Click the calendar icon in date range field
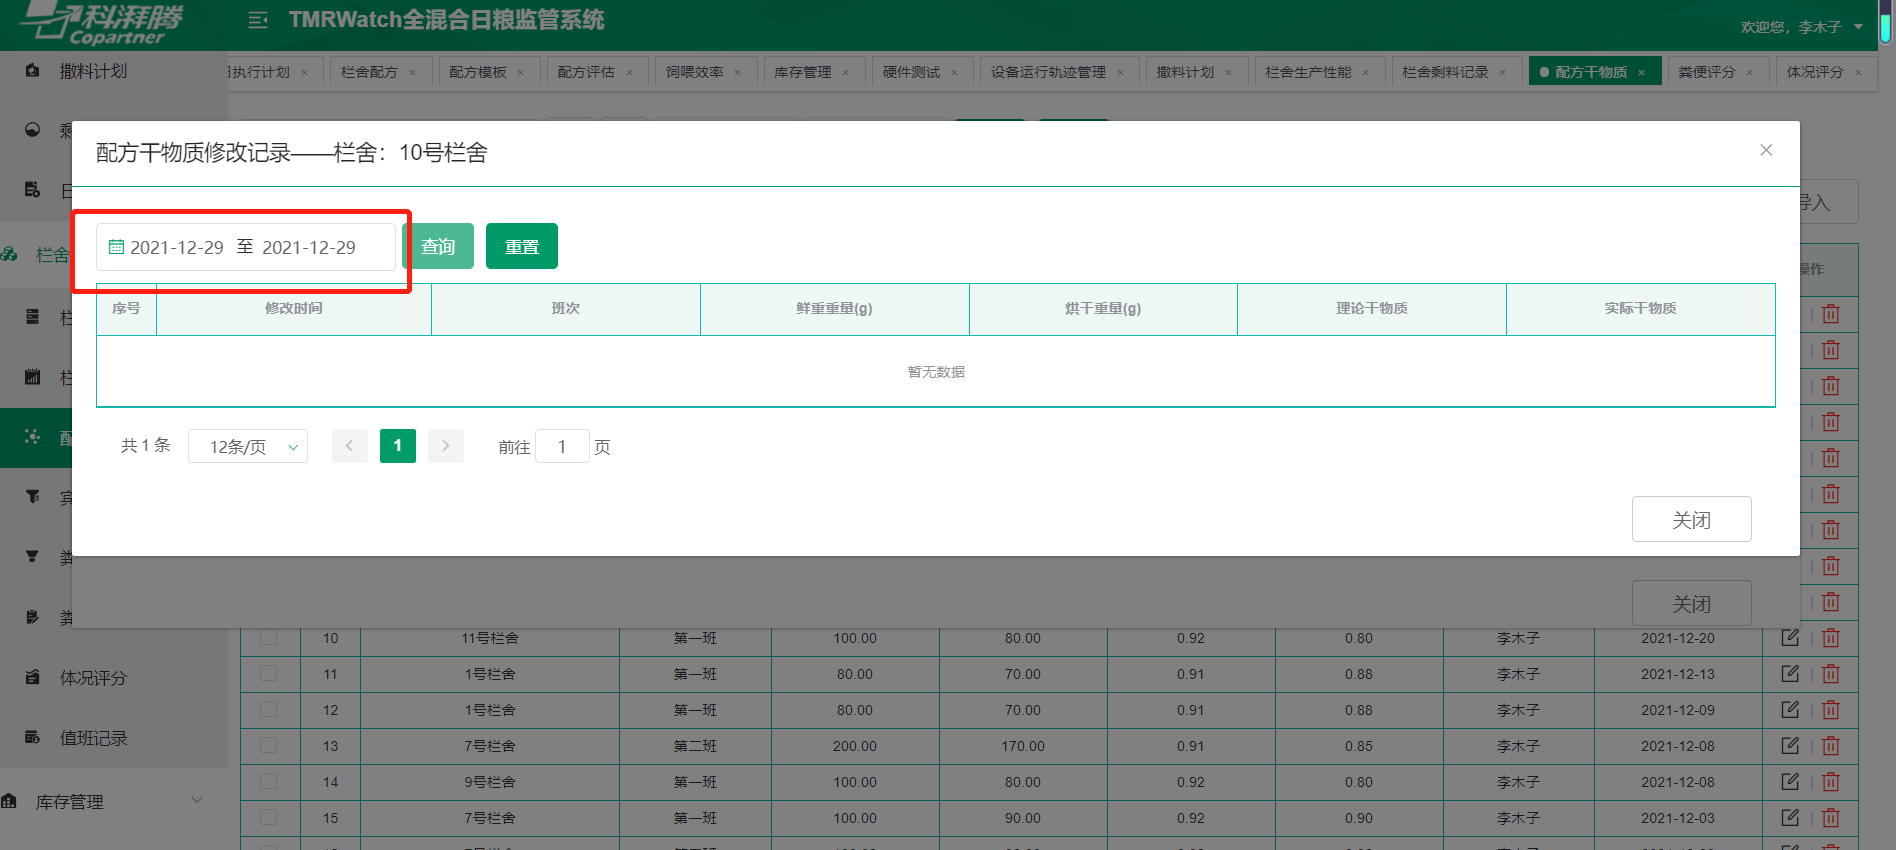Image resolution: width=1896 pixels, height=850 pixels. tap(116, 247)
